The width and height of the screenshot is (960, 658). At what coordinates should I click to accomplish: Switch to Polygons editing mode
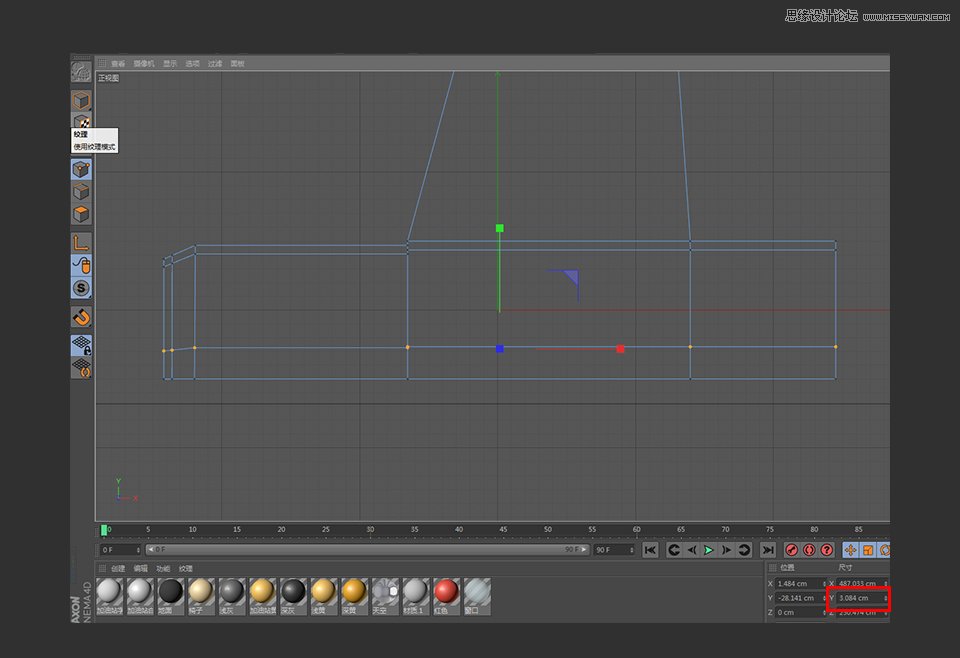[81, 213]
